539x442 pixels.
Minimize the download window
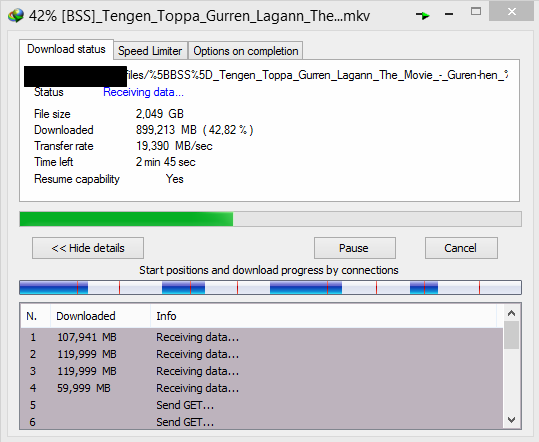[449, 14]
